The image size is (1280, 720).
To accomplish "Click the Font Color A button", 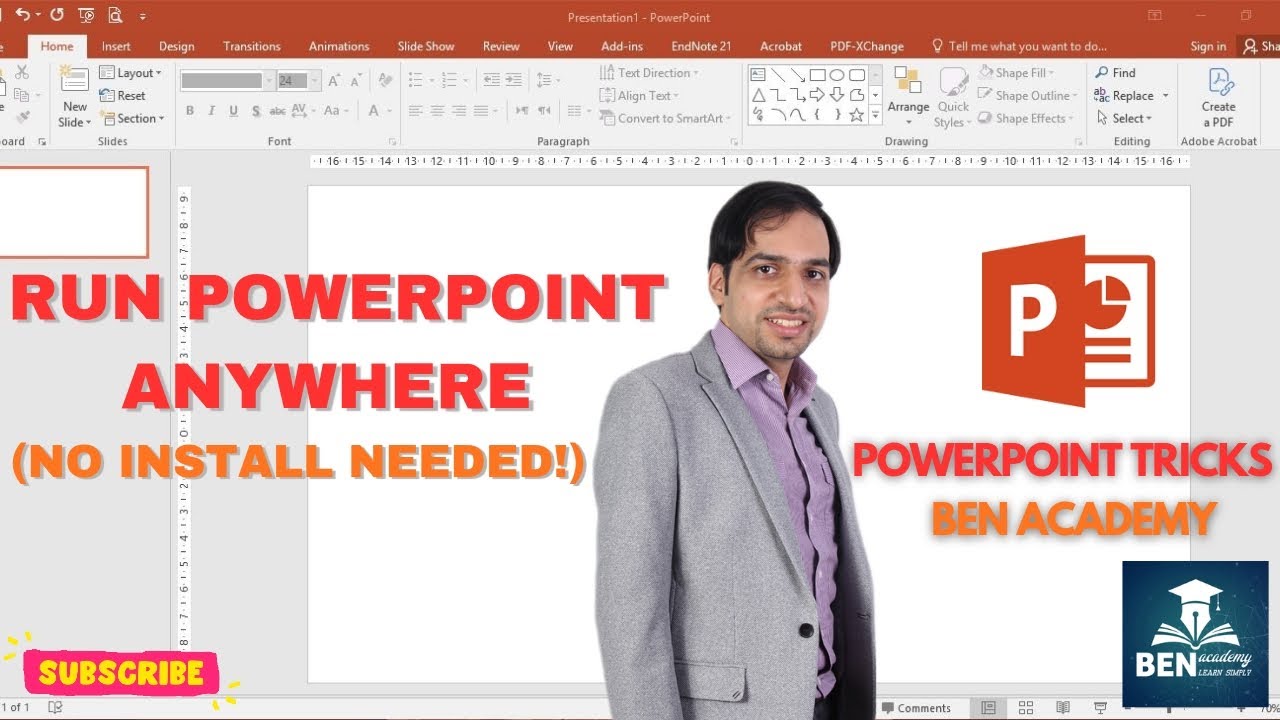I will click(374, 111).
